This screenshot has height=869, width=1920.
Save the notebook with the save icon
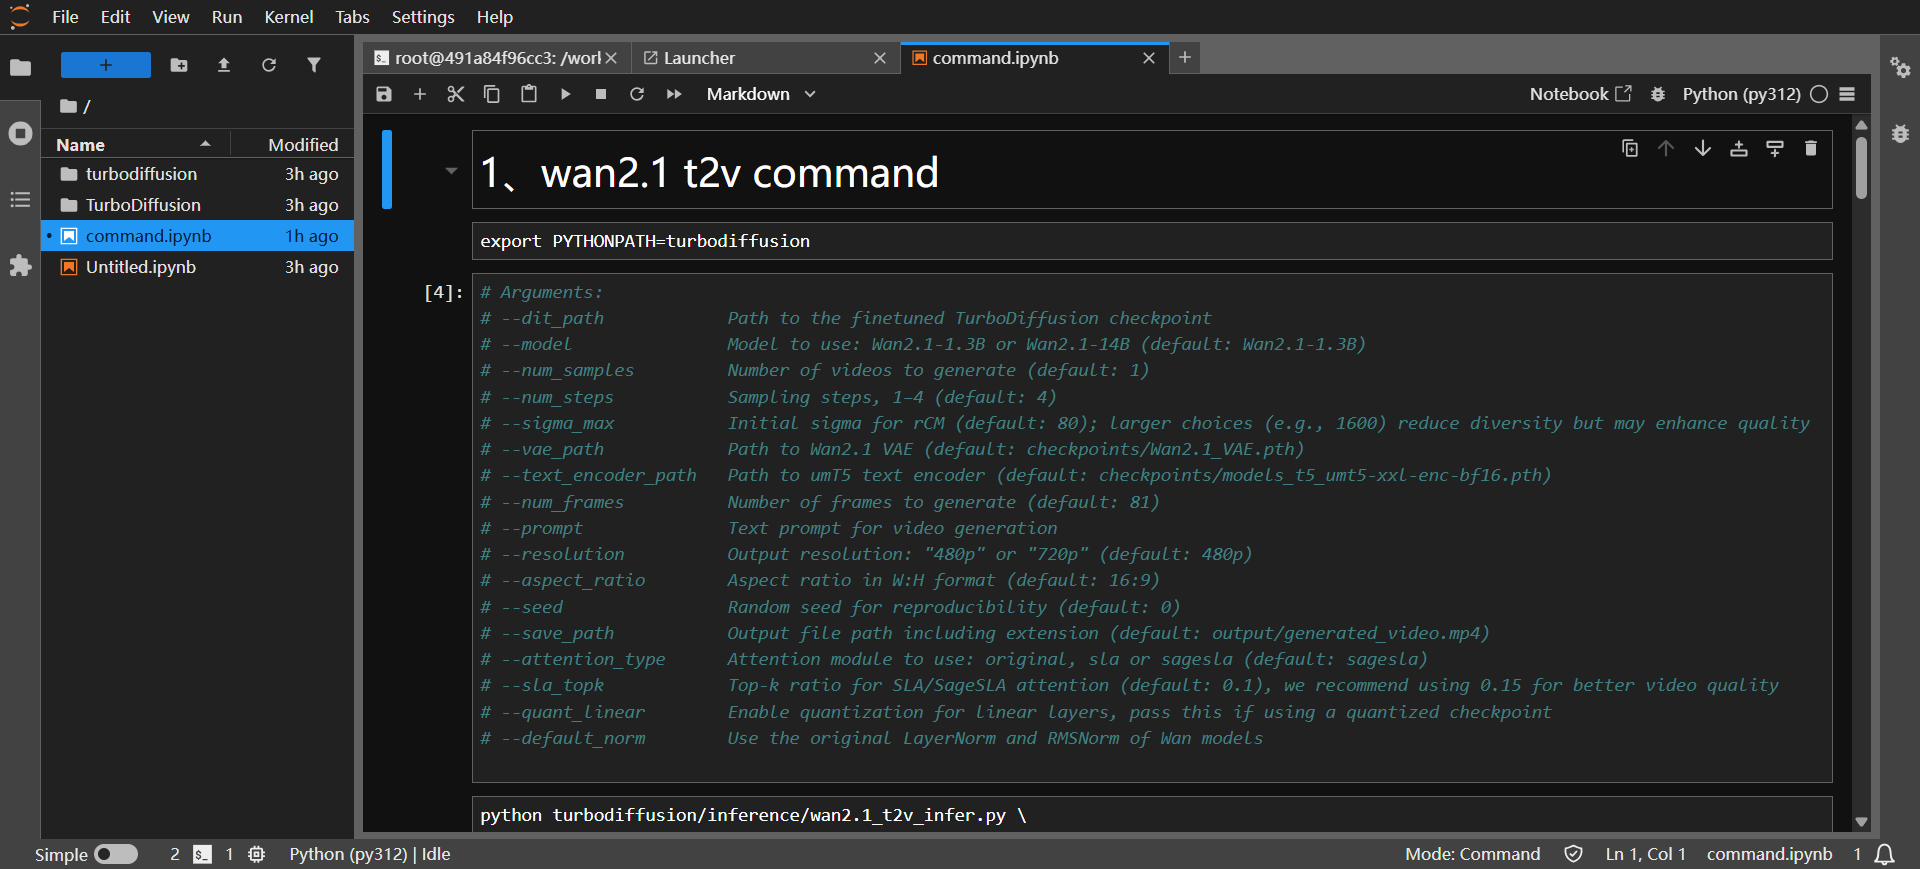[384, 94]
